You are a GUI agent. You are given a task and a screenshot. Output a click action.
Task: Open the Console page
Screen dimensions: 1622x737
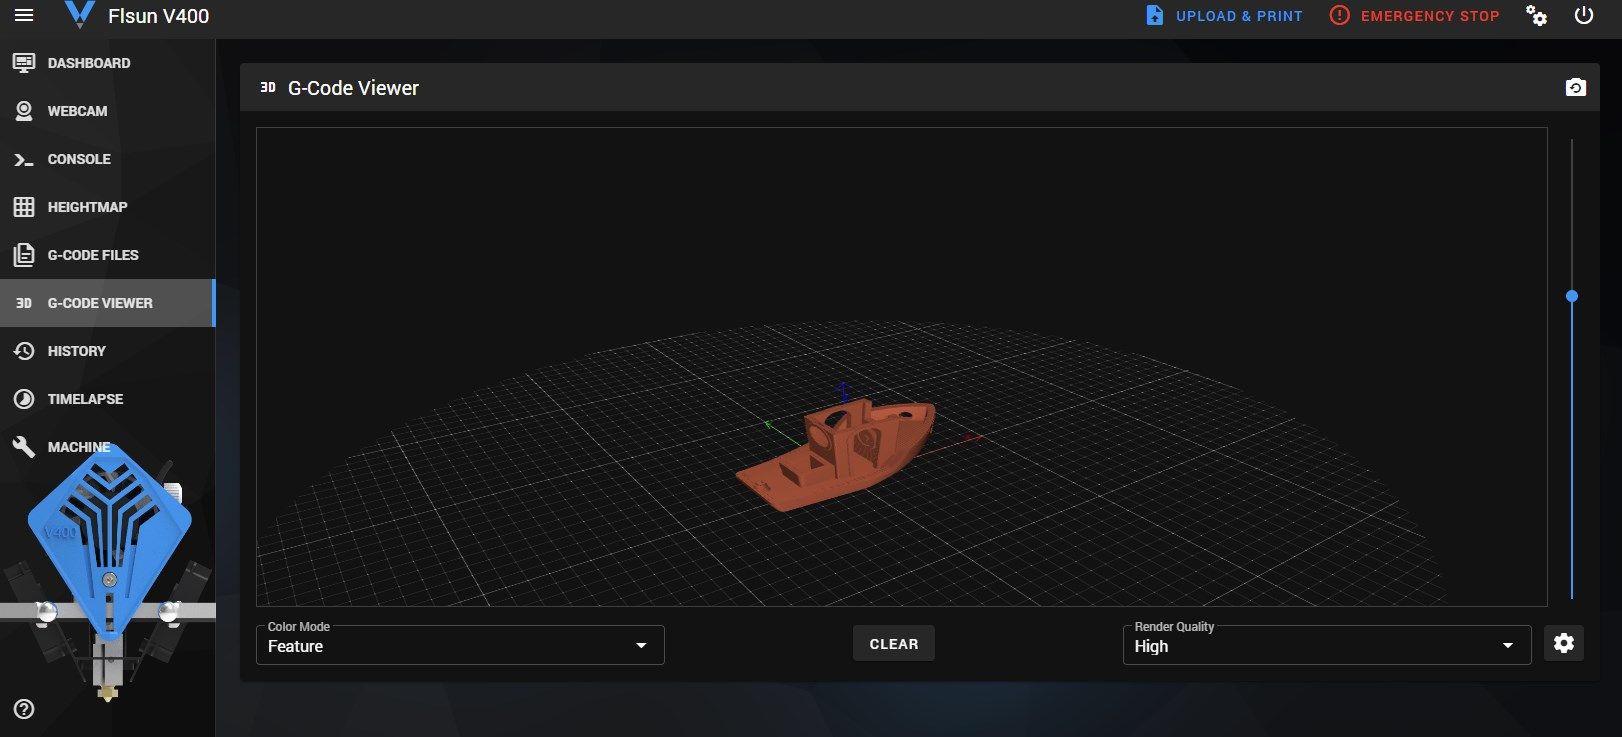(x=107, y=159)
